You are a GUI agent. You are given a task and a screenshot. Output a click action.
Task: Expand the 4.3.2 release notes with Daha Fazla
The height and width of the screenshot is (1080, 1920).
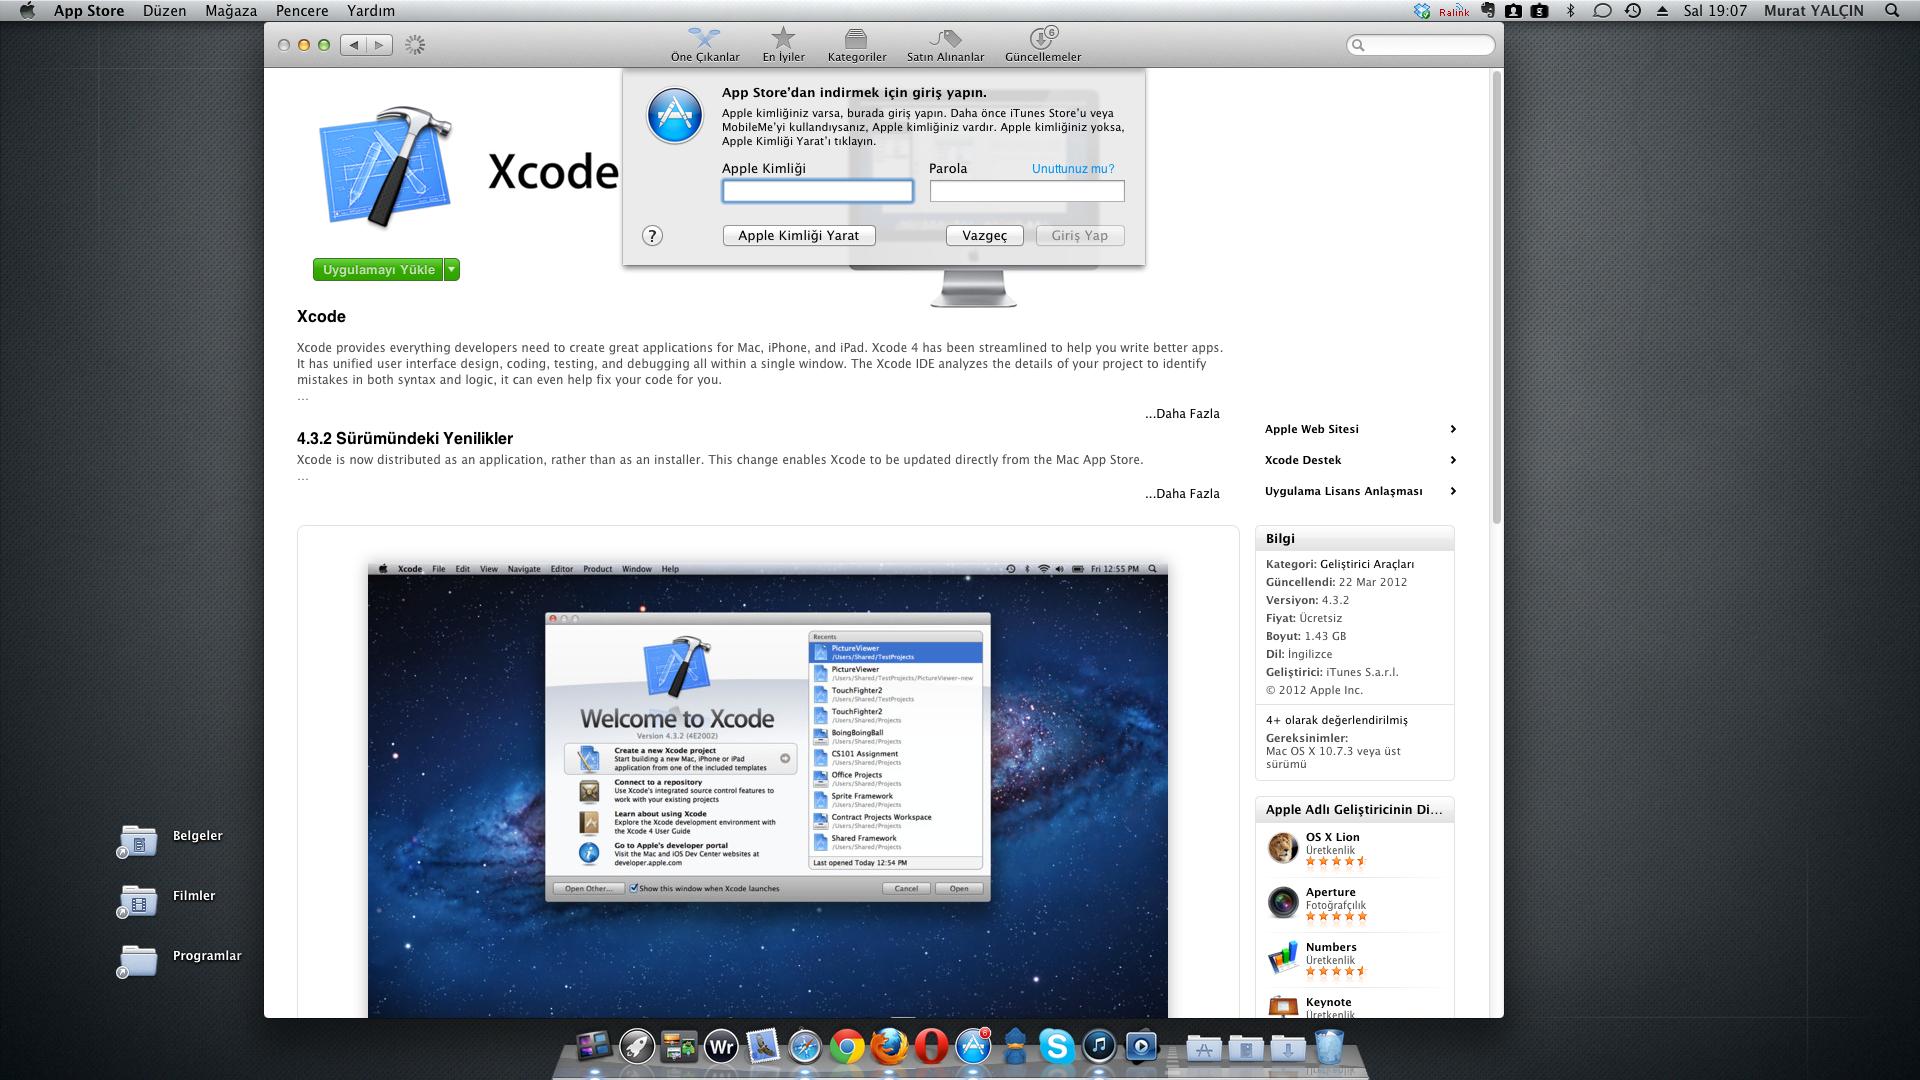[1182, 494]
